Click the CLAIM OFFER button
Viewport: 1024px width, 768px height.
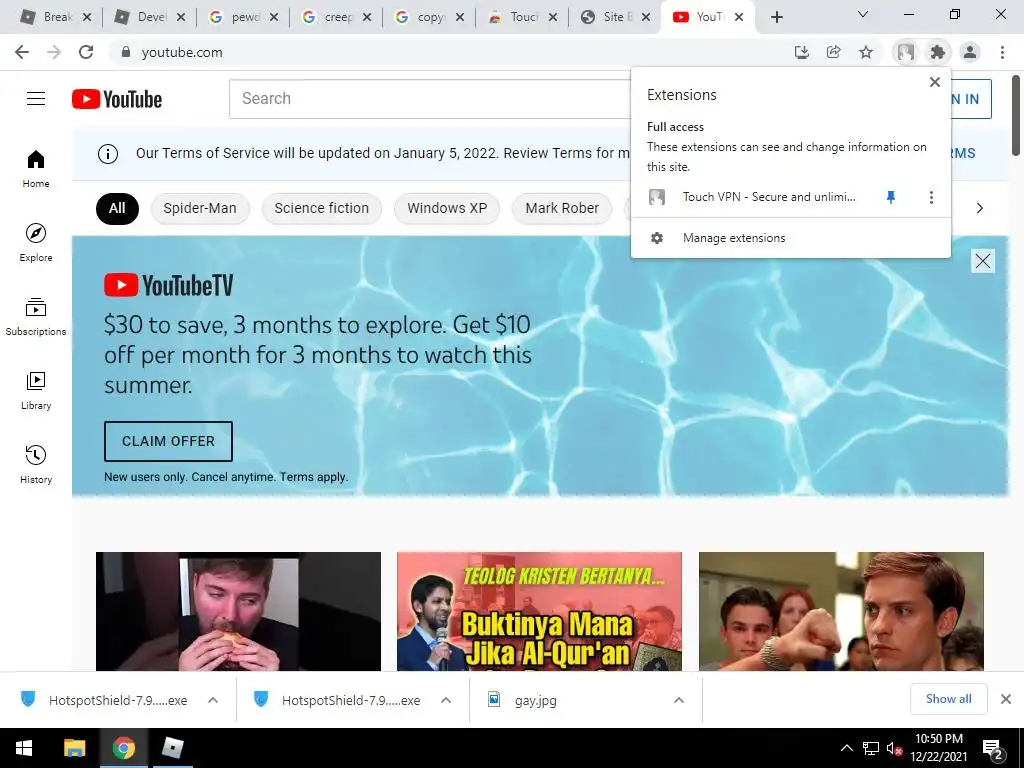168,441
